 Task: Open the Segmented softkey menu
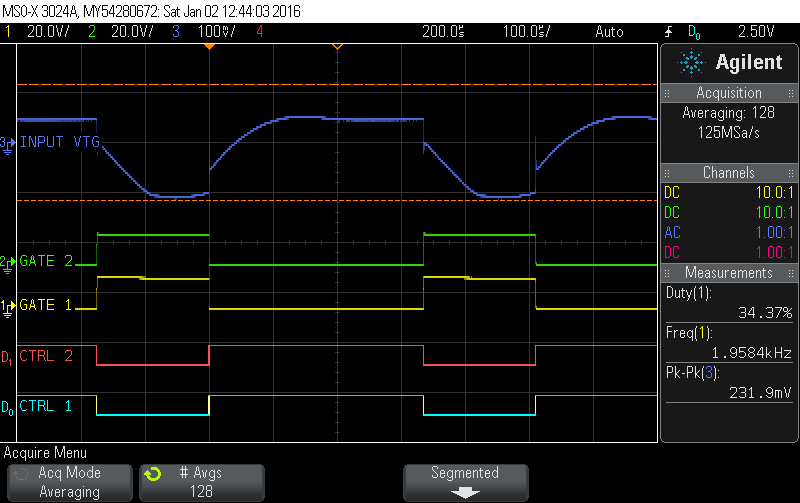[x=466, y=482]
